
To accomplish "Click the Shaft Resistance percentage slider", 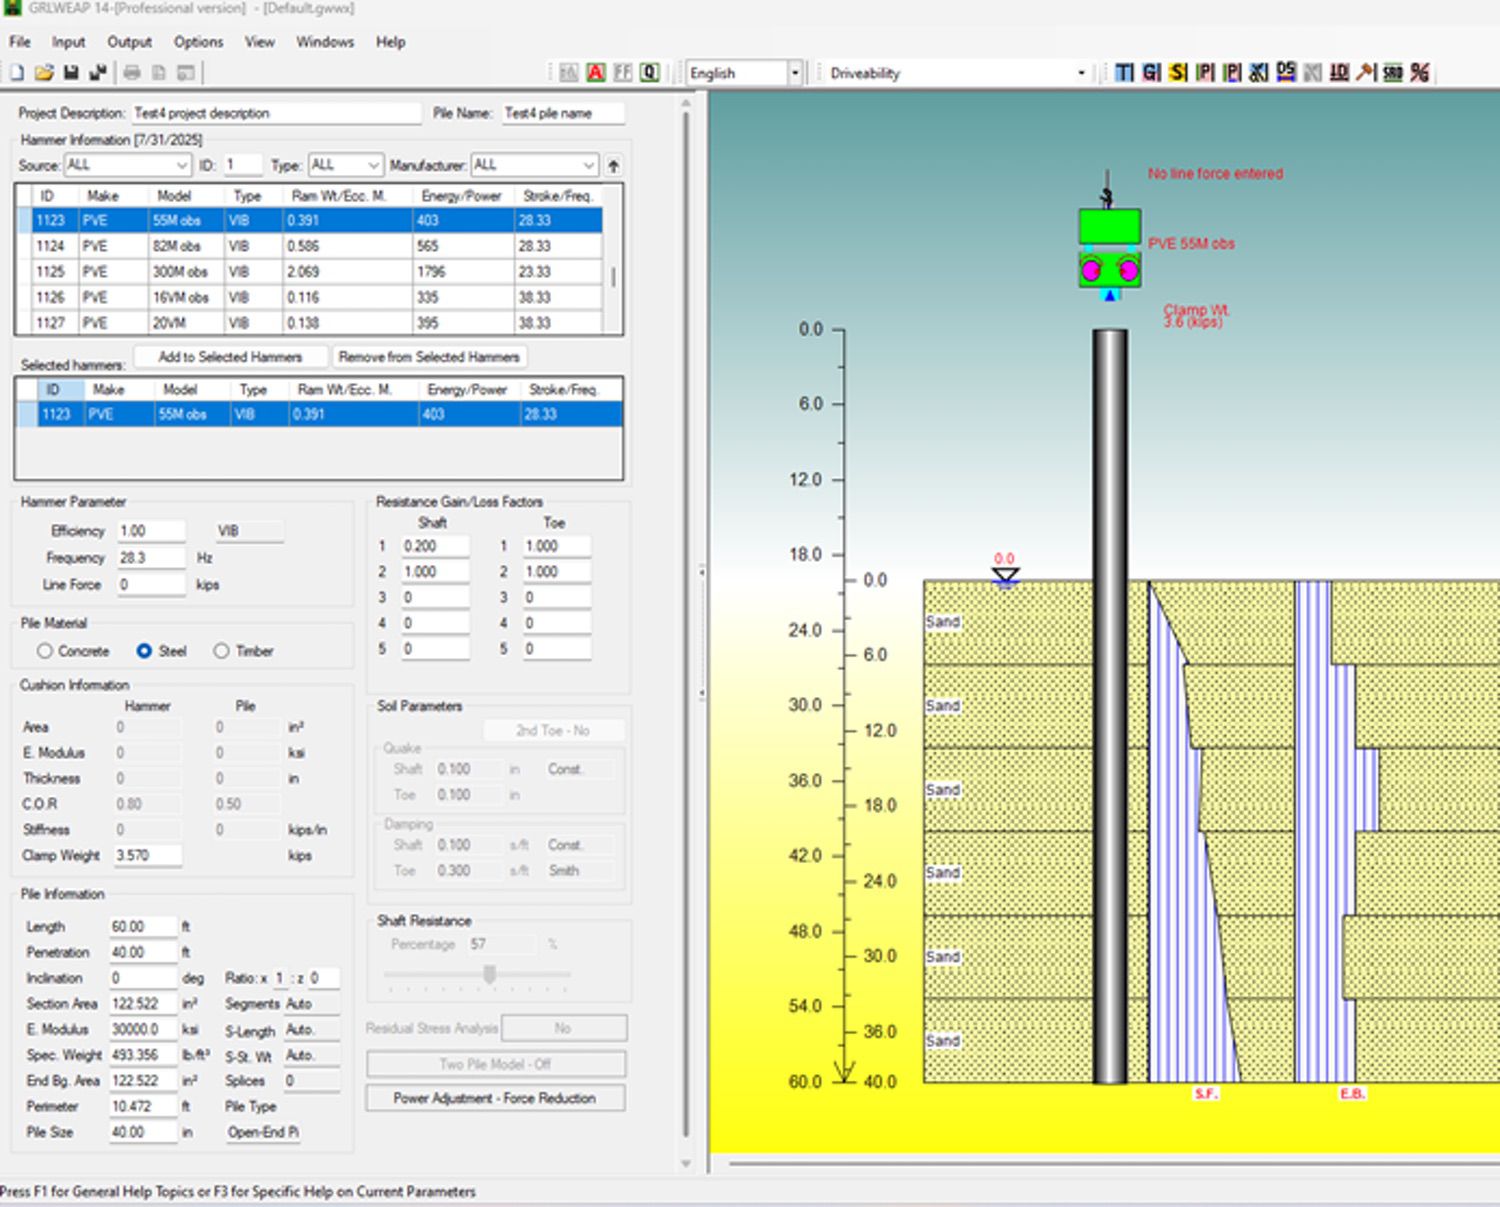I will [489, 974].
